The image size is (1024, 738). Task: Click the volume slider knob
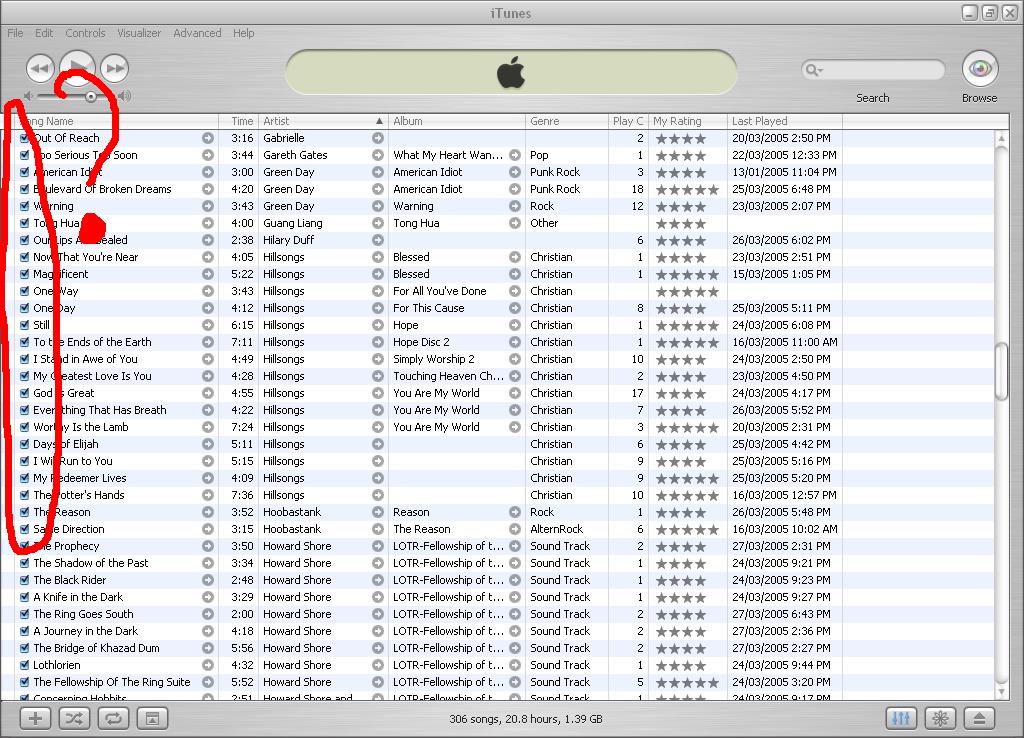pyautogui.click(x=91, y=97)
